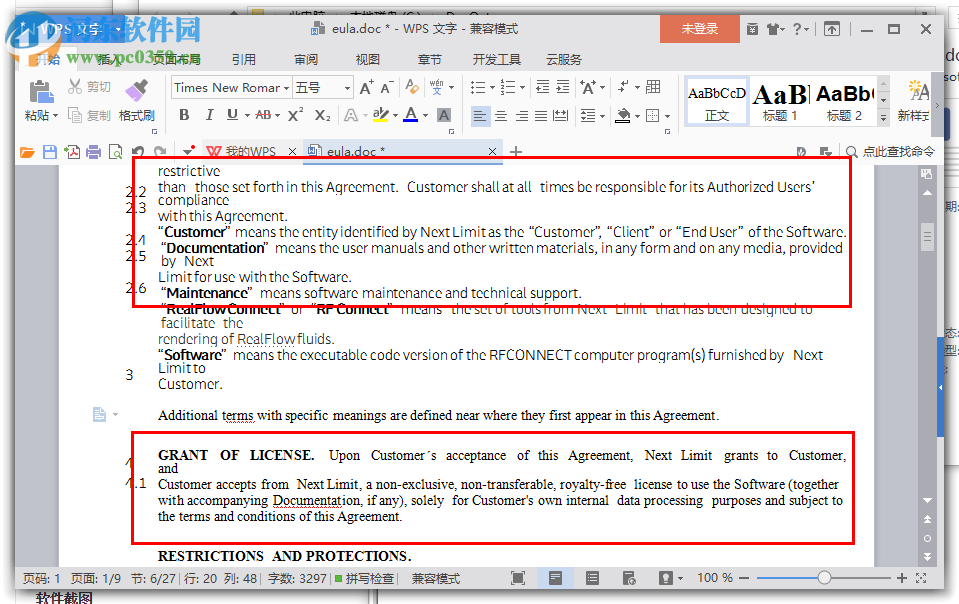Open the font color dropdown arrow
959x604 pixels.
pos(425,114)
